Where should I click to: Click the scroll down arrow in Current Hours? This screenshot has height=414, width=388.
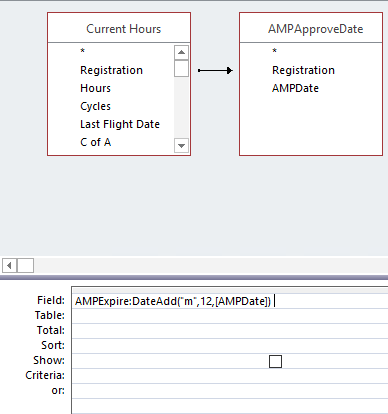pyautogui.click(x=181, y=146)
